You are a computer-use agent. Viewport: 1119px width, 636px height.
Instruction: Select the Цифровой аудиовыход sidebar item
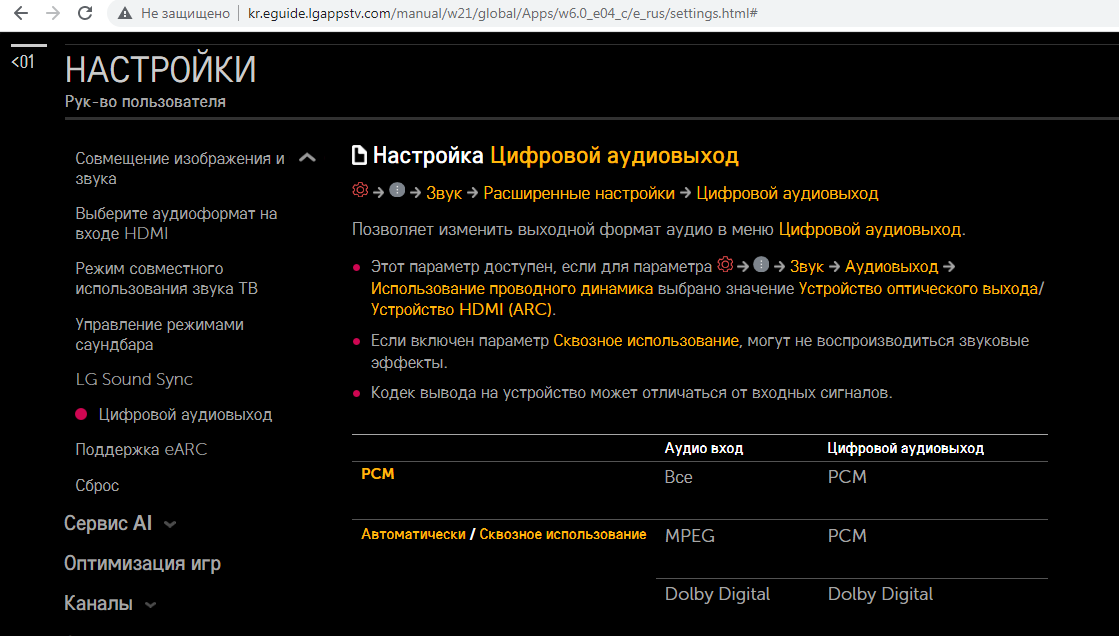[185, 414]
